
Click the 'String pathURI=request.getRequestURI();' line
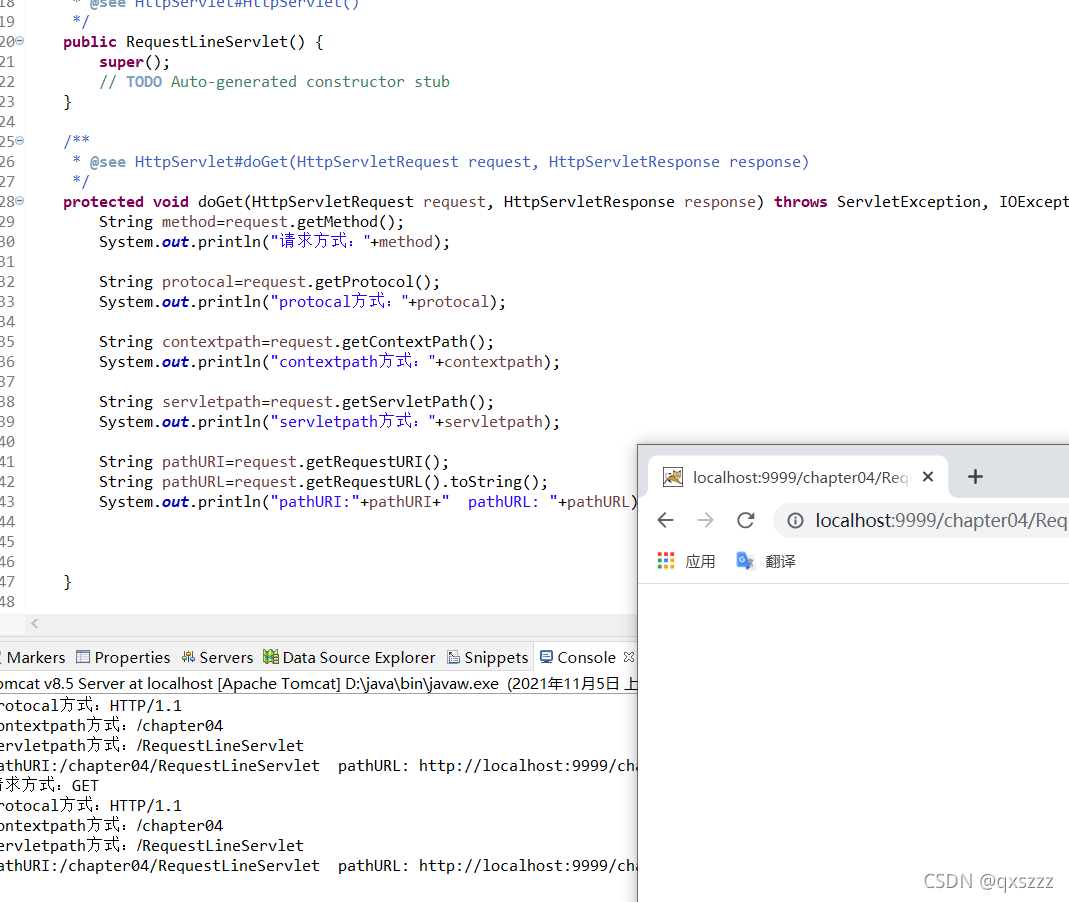click(x=274, y=462)
